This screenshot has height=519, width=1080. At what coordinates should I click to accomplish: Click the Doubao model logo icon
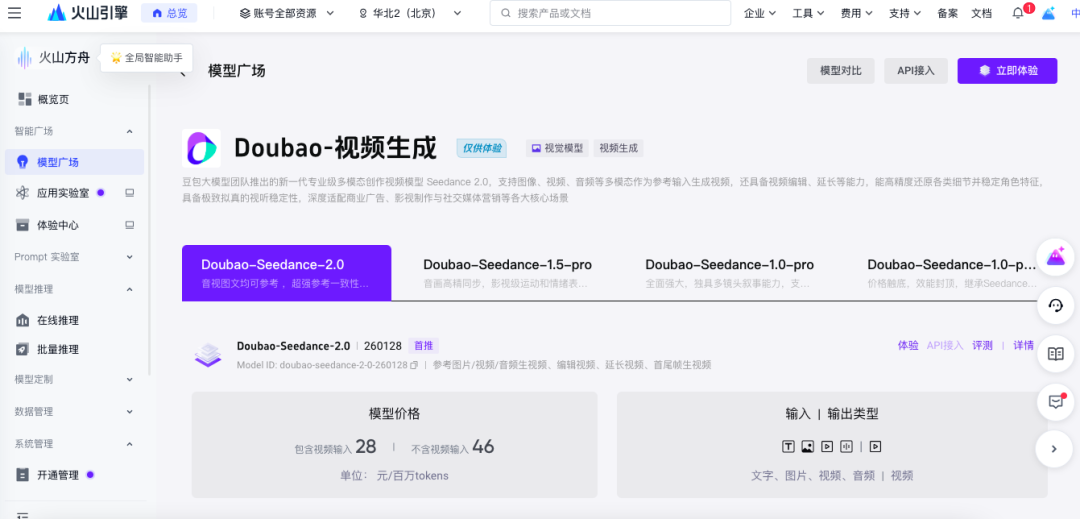pyautogui.click(x=202, y=148)
